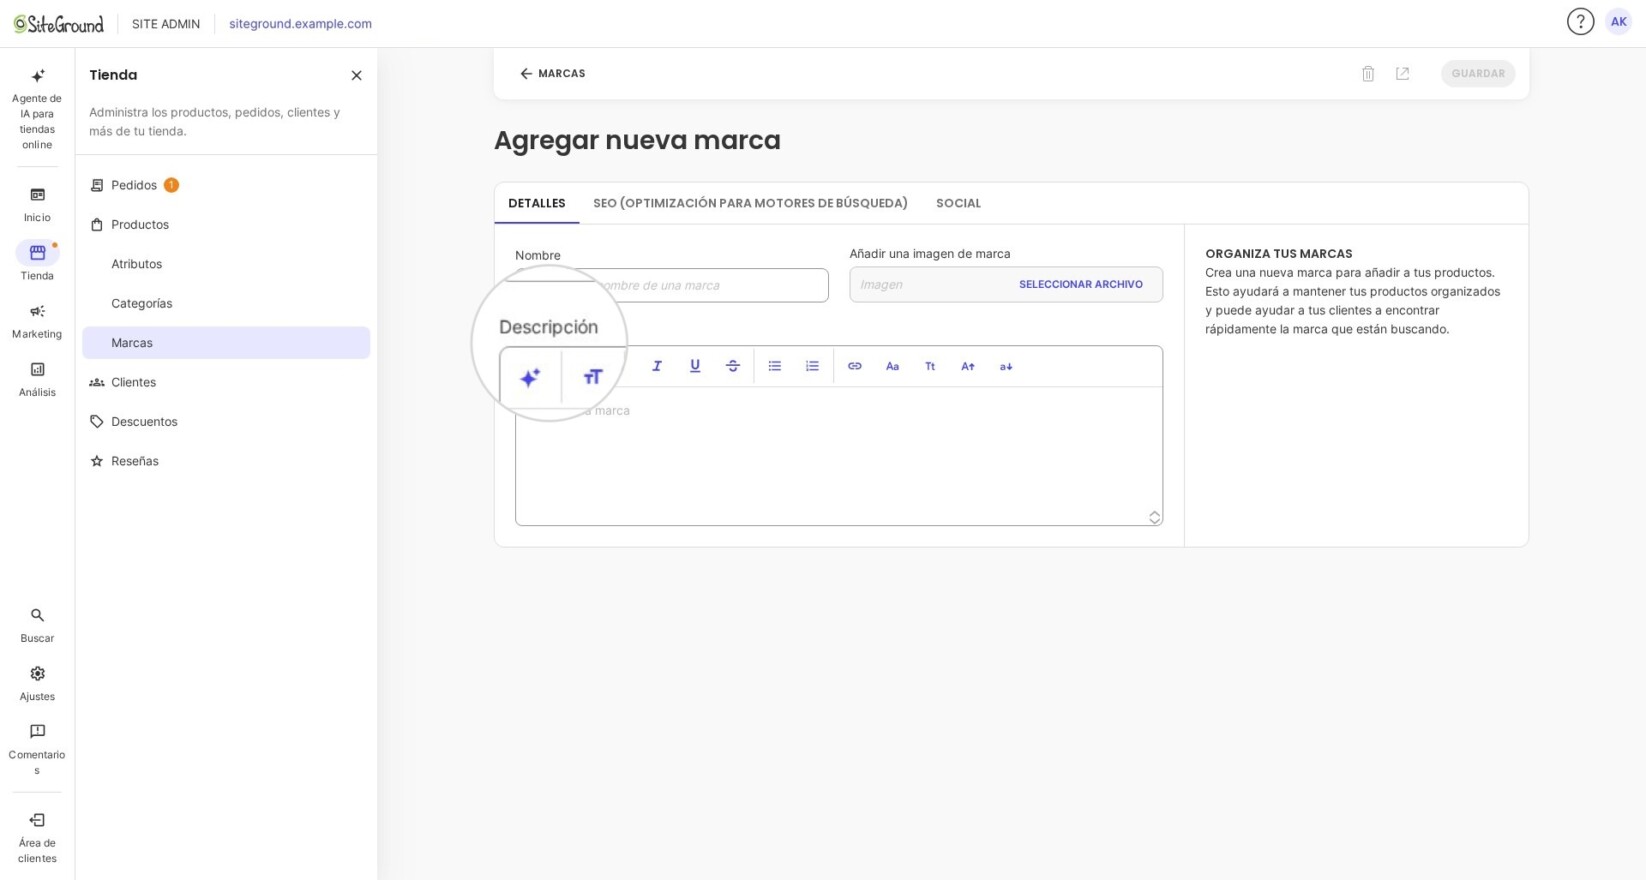Click the Nombre input field

point(672,285)
